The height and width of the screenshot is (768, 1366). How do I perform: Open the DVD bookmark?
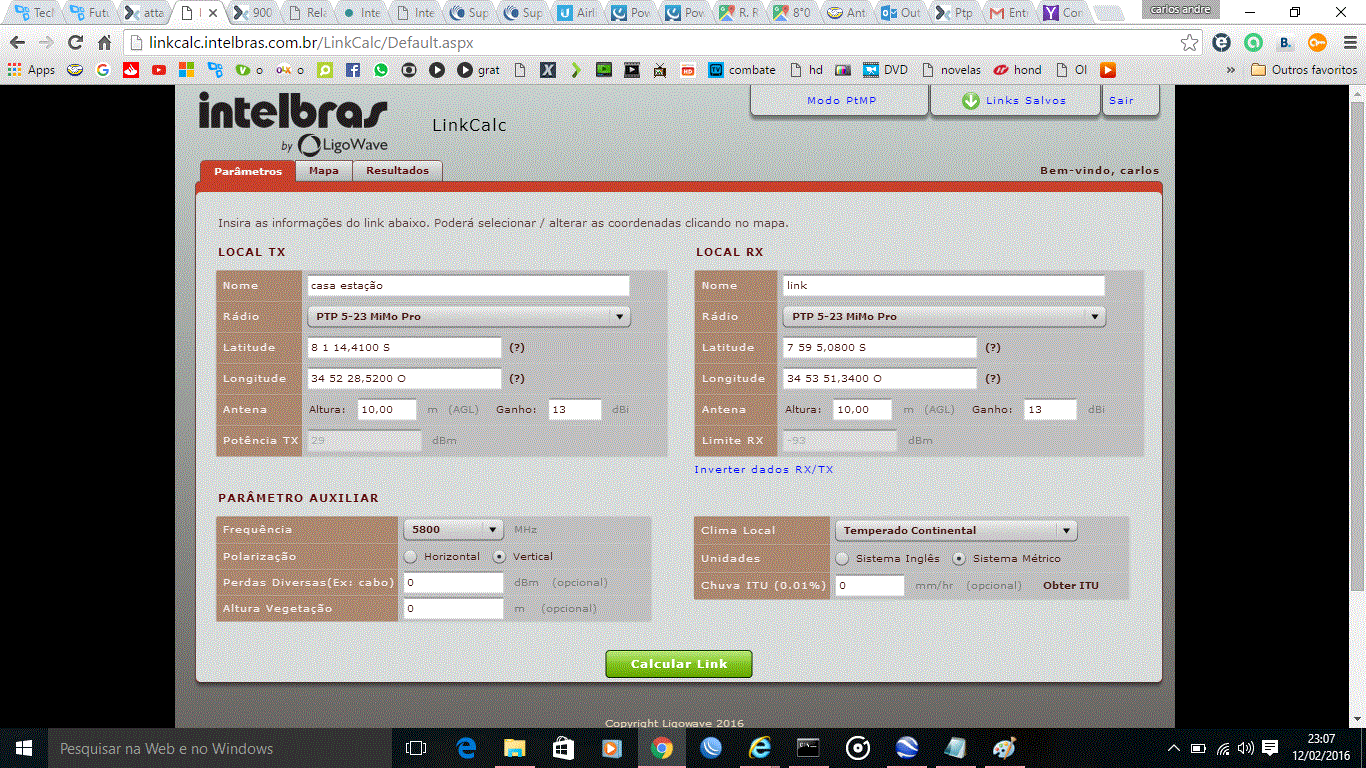point(886,70)
